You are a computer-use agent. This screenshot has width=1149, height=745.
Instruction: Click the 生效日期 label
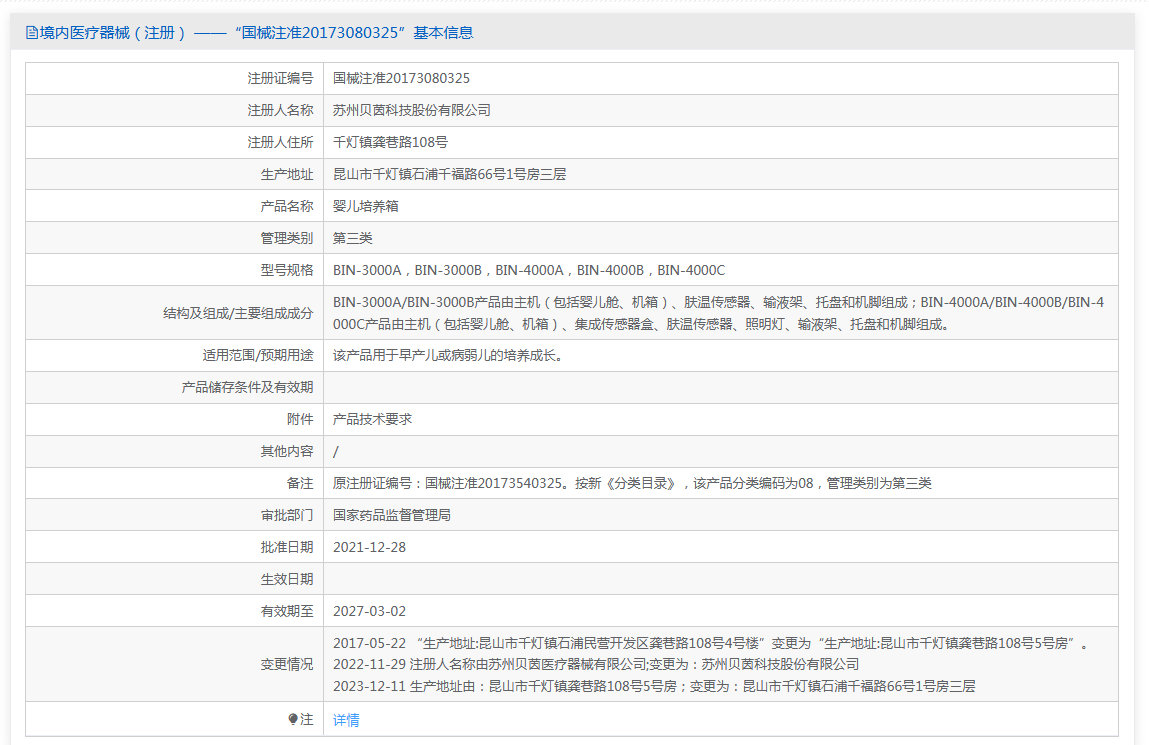pos(287,579)
